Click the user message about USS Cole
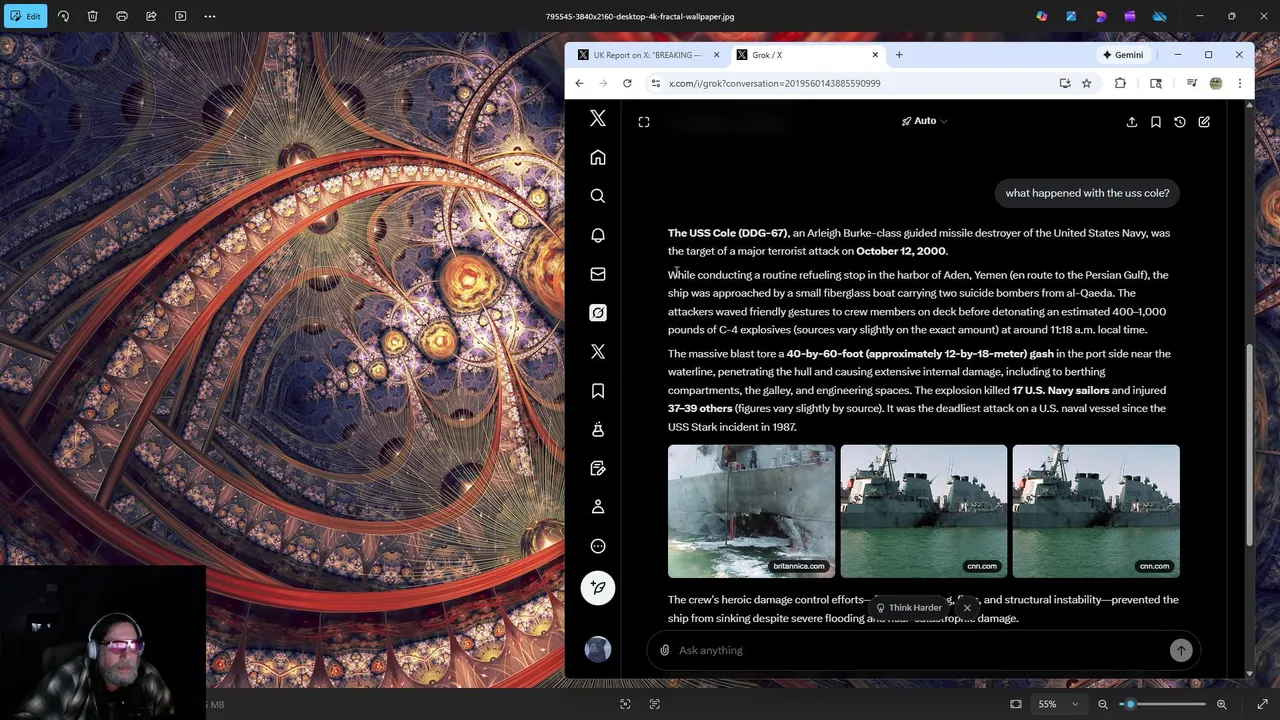The image size is (1280, 720). [x=1087, y=193]
